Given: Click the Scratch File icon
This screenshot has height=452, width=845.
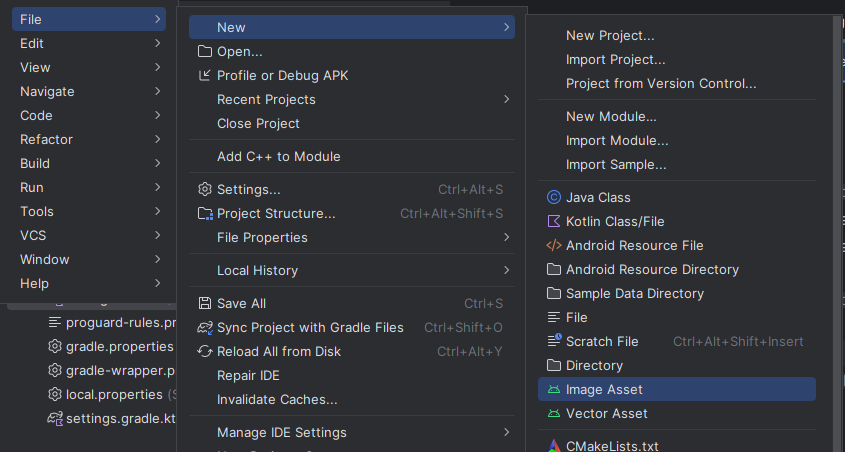Looking at the screenshot, I should [x=553, y=341].
